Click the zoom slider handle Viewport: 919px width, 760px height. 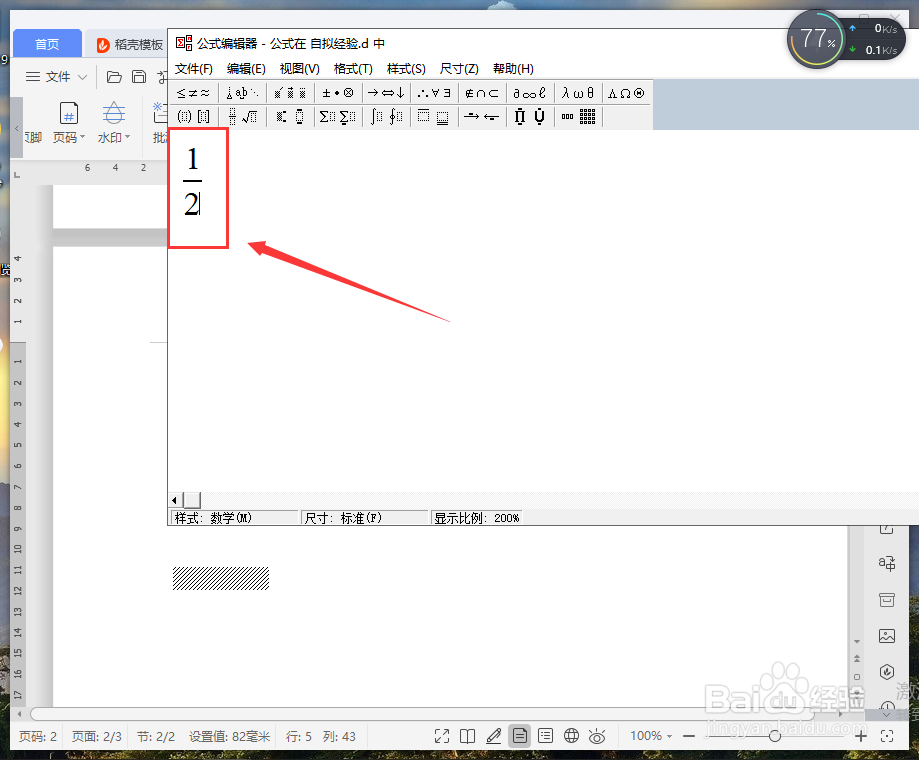pos(775,736)
